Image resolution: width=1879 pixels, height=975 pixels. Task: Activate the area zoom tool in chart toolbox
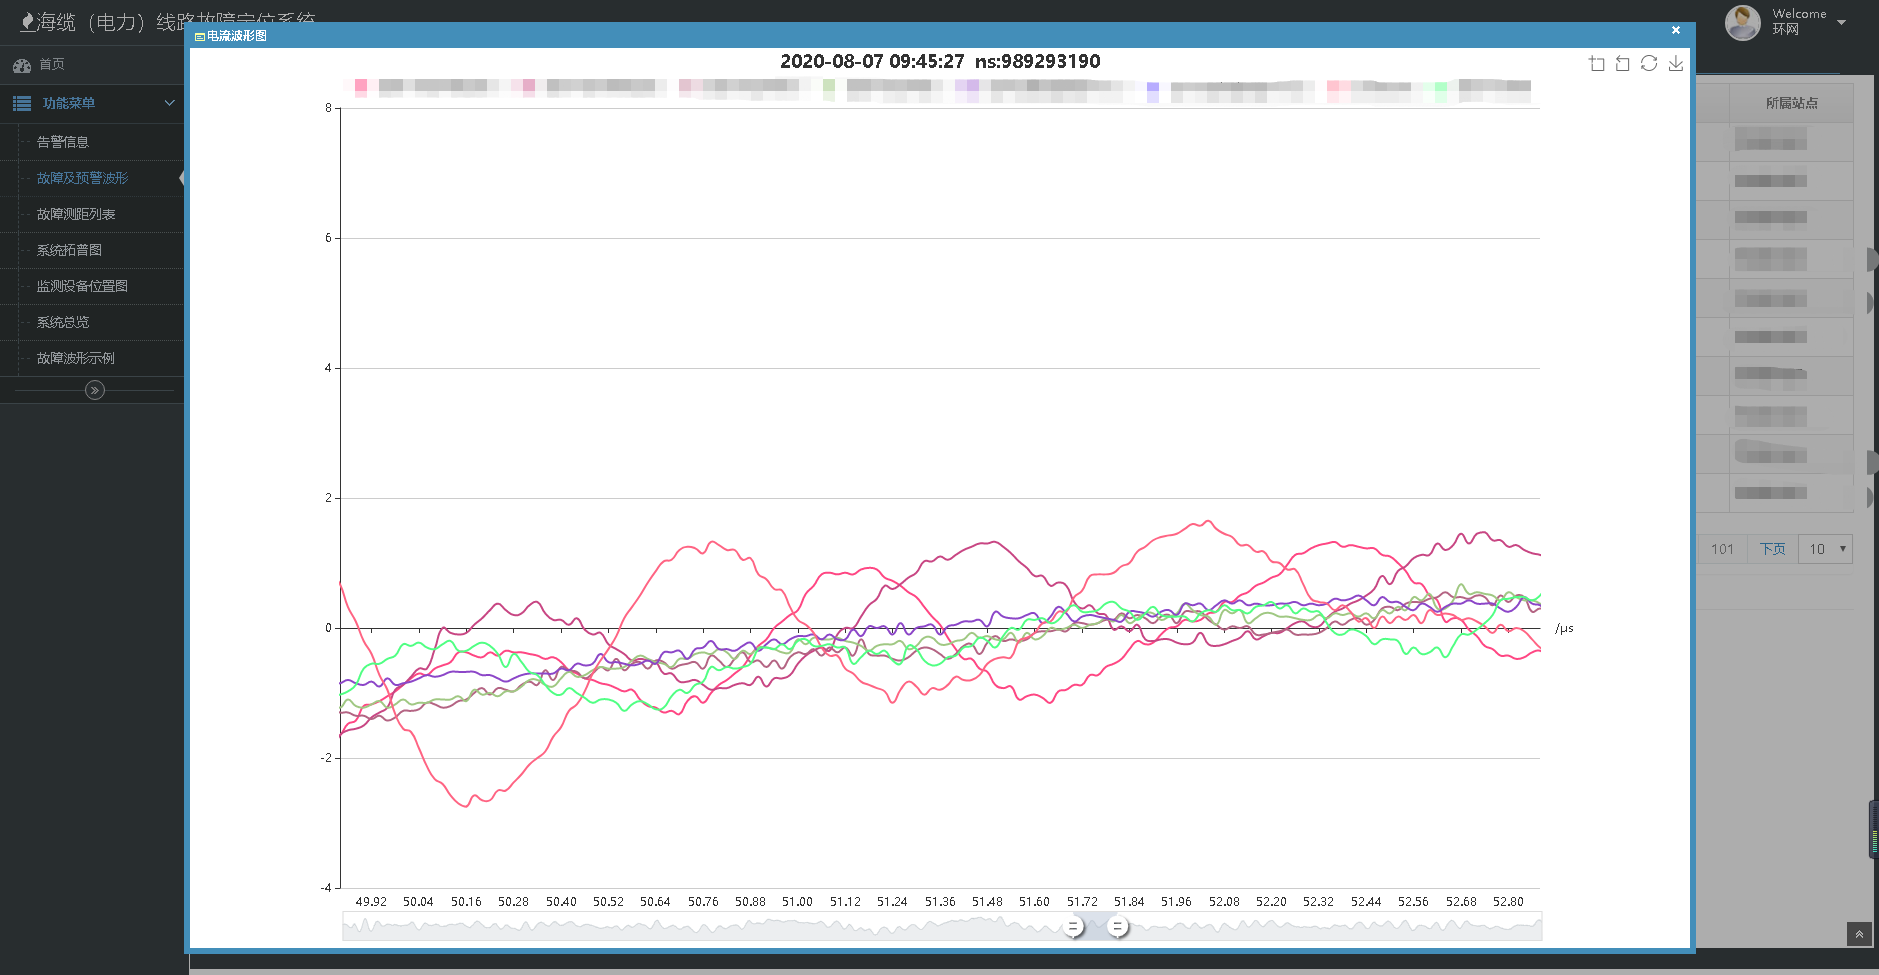1596,64
